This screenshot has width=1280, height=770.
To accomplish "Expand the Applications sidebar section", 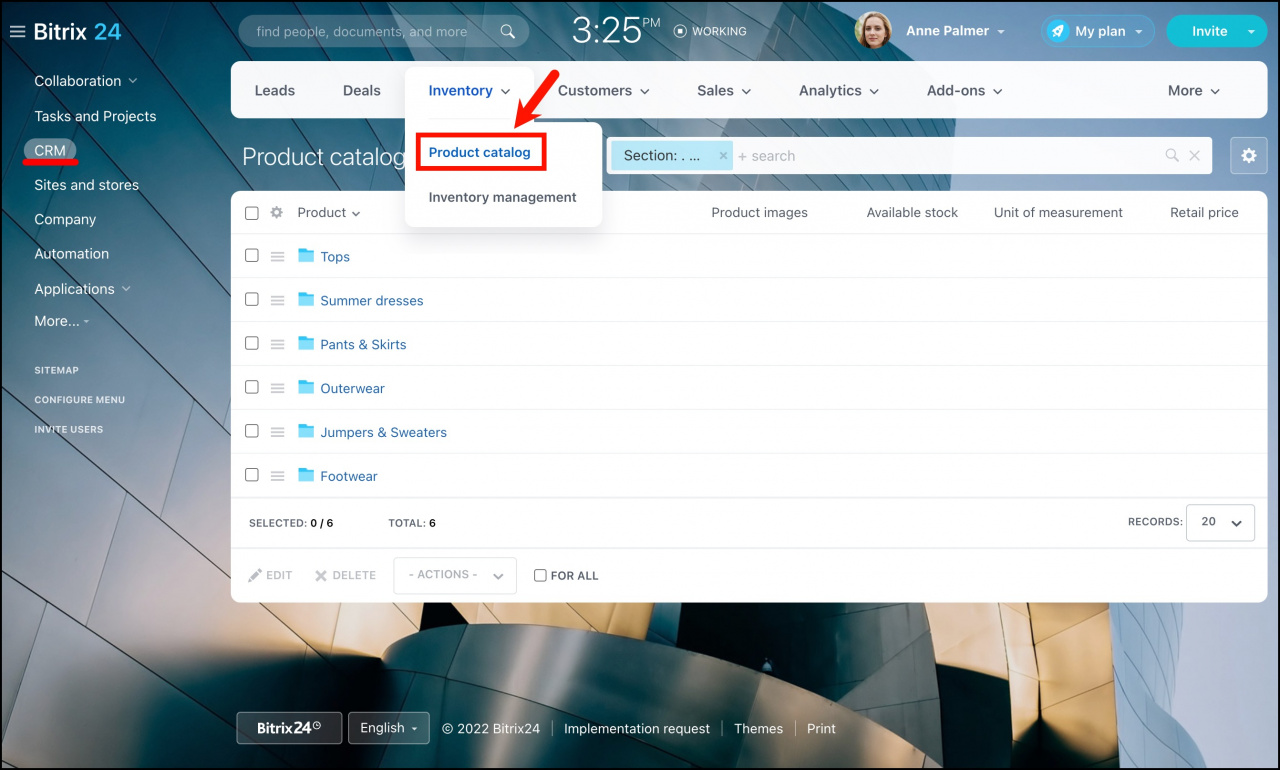I will coord(83,289).
